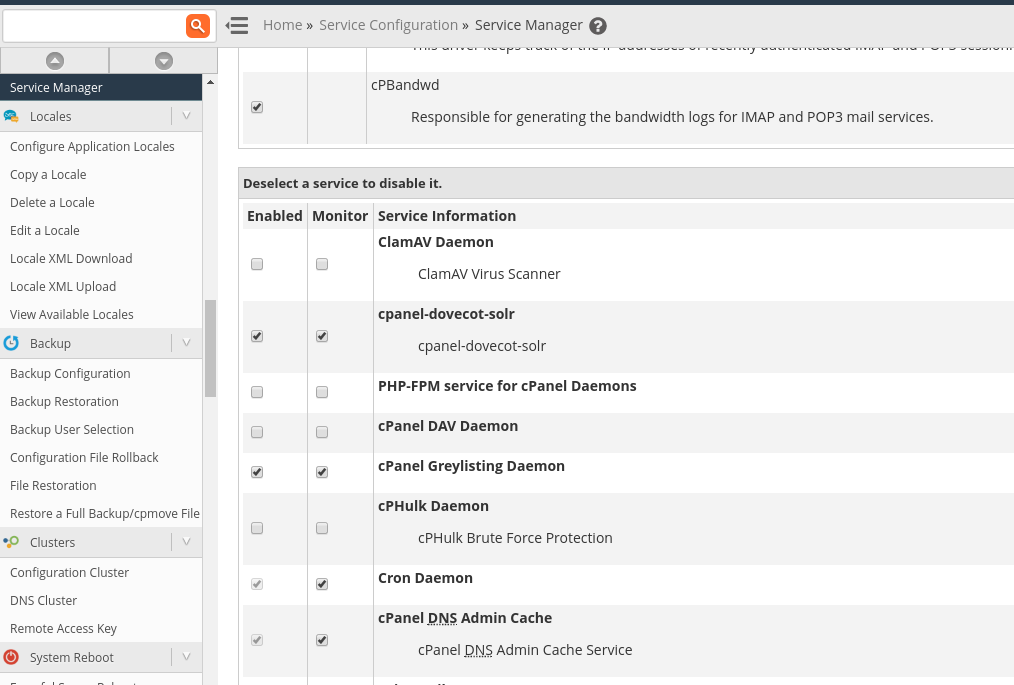This screenshot has width=1014, height=685.
Task: Click the Backup section icon
Action: 11,343
